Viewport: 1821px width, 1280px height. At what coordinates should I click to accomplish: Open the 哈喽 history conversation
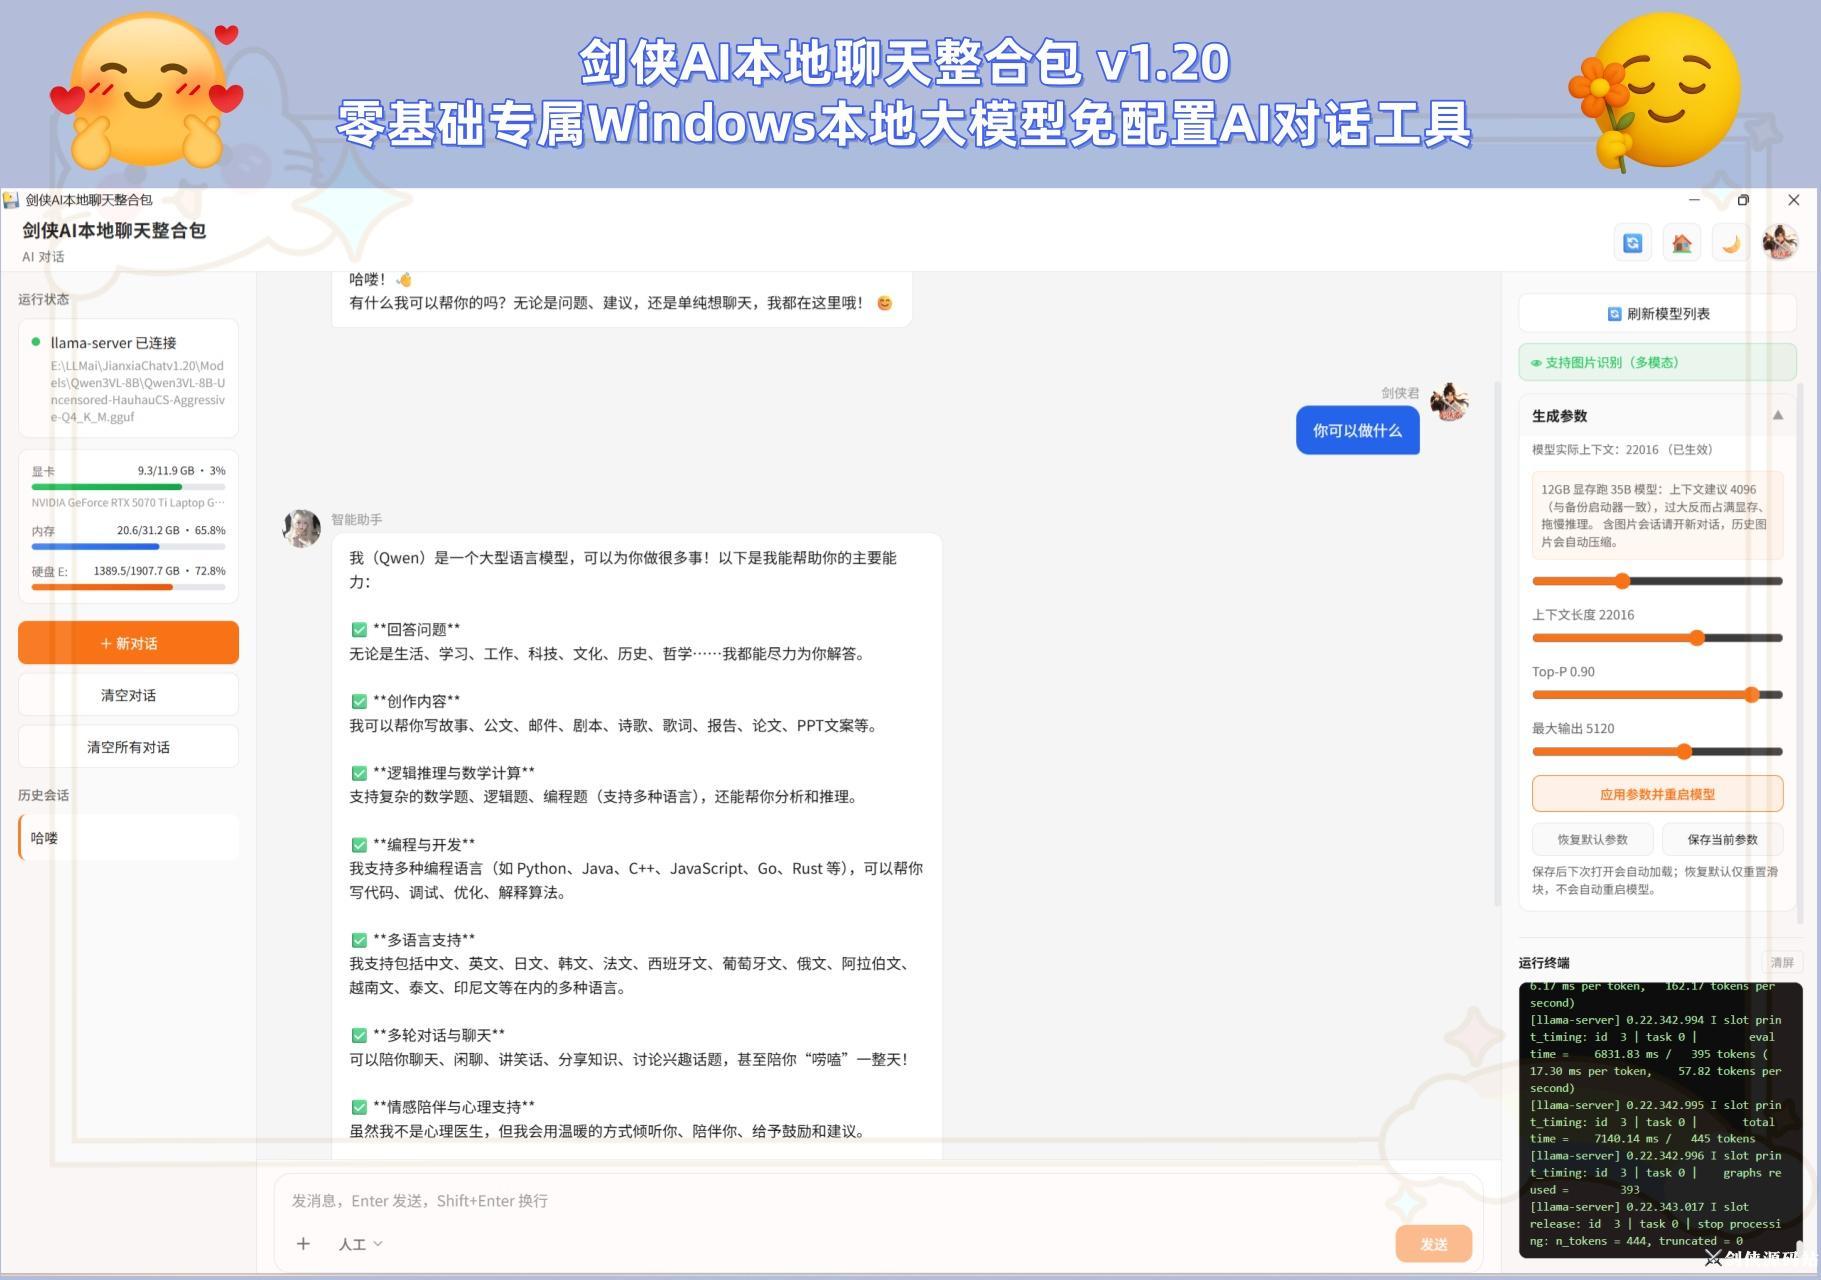[x=128, y=837]
